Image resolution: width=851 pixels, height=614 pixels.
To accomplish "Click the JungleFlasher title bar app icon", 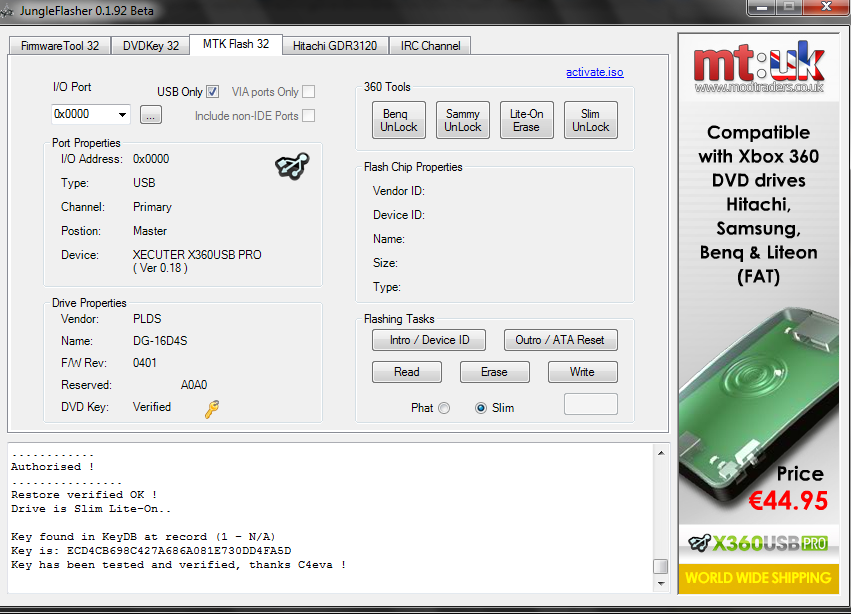I will (x=7, y=11).
